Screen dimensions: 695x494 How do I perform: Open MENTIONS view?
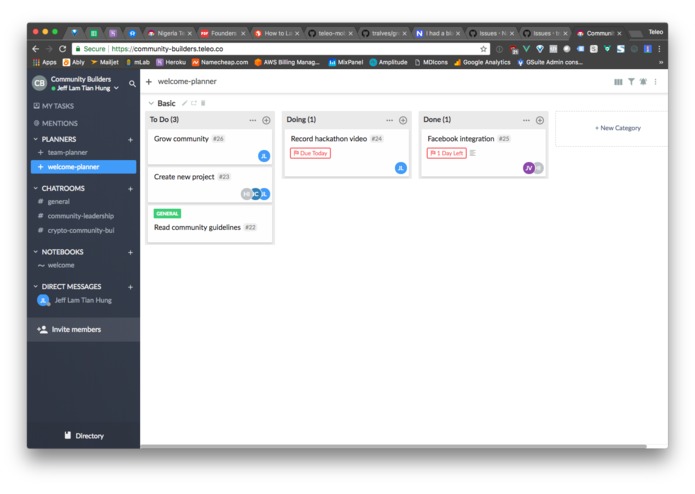coord(55,123)
